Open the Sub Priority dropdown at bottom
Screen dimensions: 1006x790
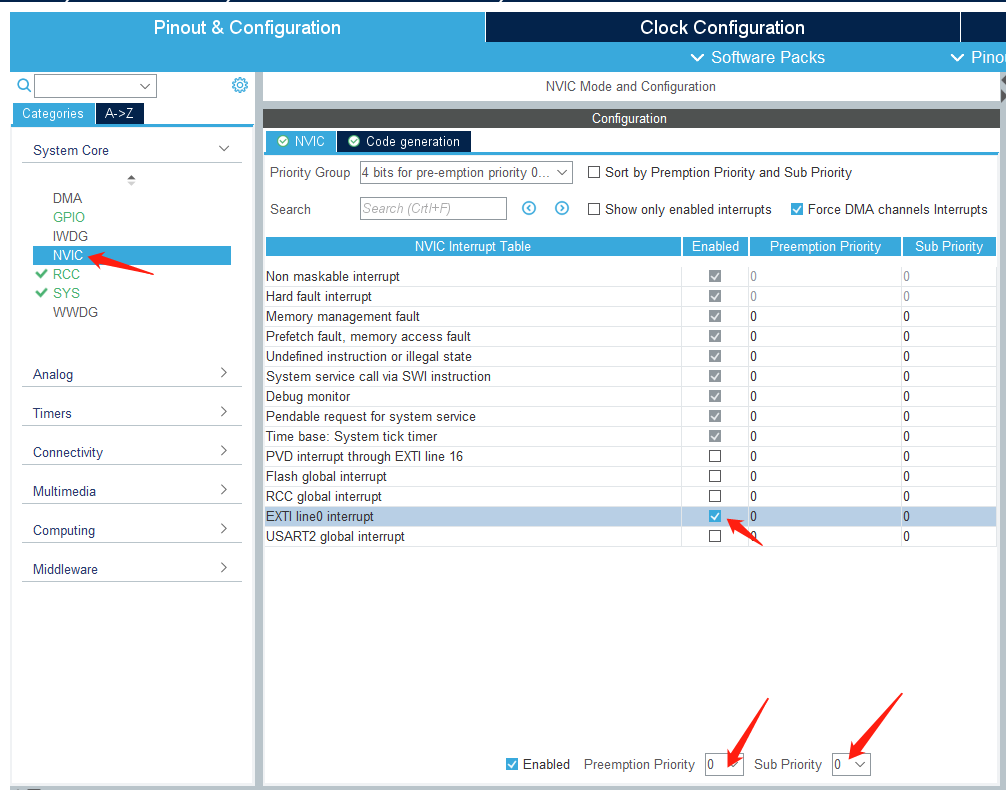(x=851, y=764)
